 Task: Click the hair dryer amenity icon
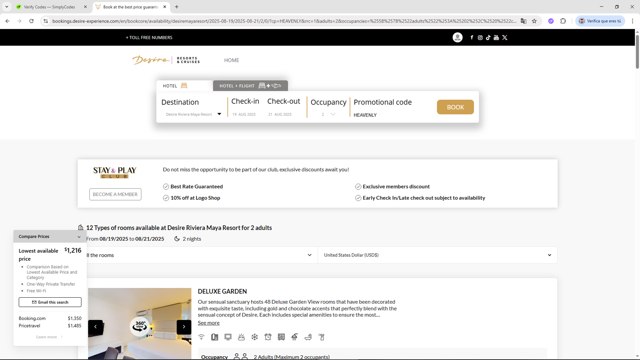click(322, 337)
